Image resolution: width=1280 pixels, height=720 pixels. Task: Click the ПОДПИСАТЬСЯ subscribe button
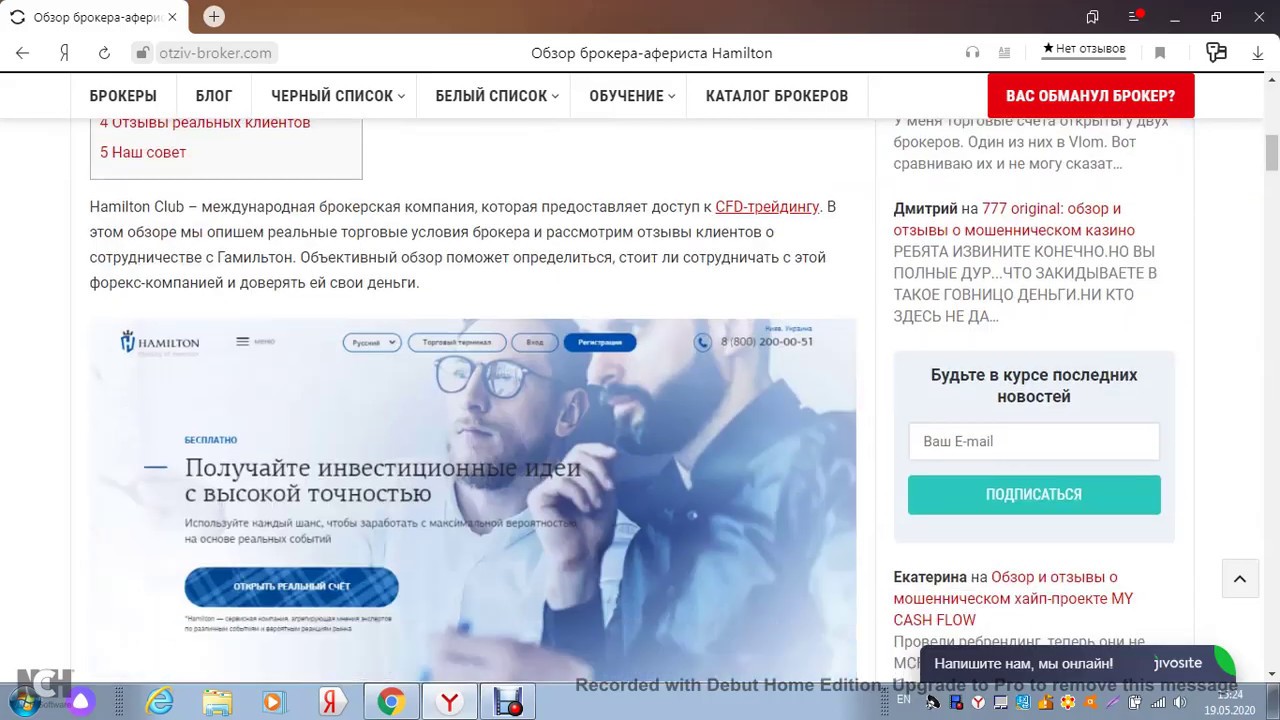pos(1034,495)
